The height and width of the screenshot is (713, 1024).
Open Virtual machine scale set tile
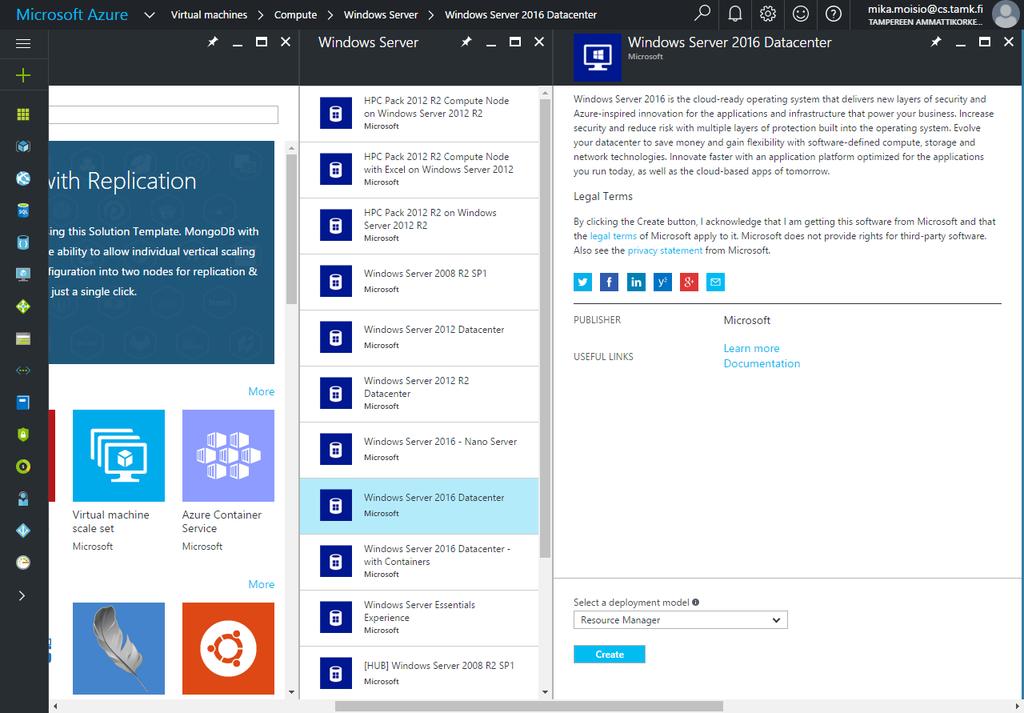(118, 481)
